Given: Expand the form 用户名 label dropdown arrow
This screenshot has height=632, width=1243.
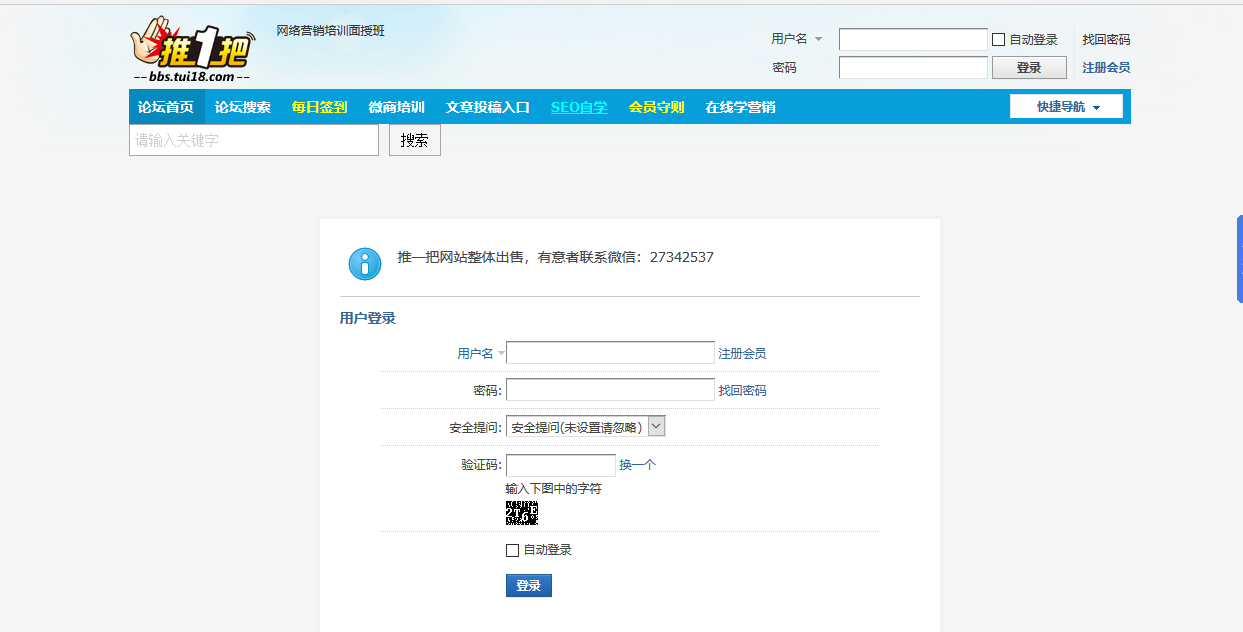Looking at the screenshot, I should click(501, 353).
